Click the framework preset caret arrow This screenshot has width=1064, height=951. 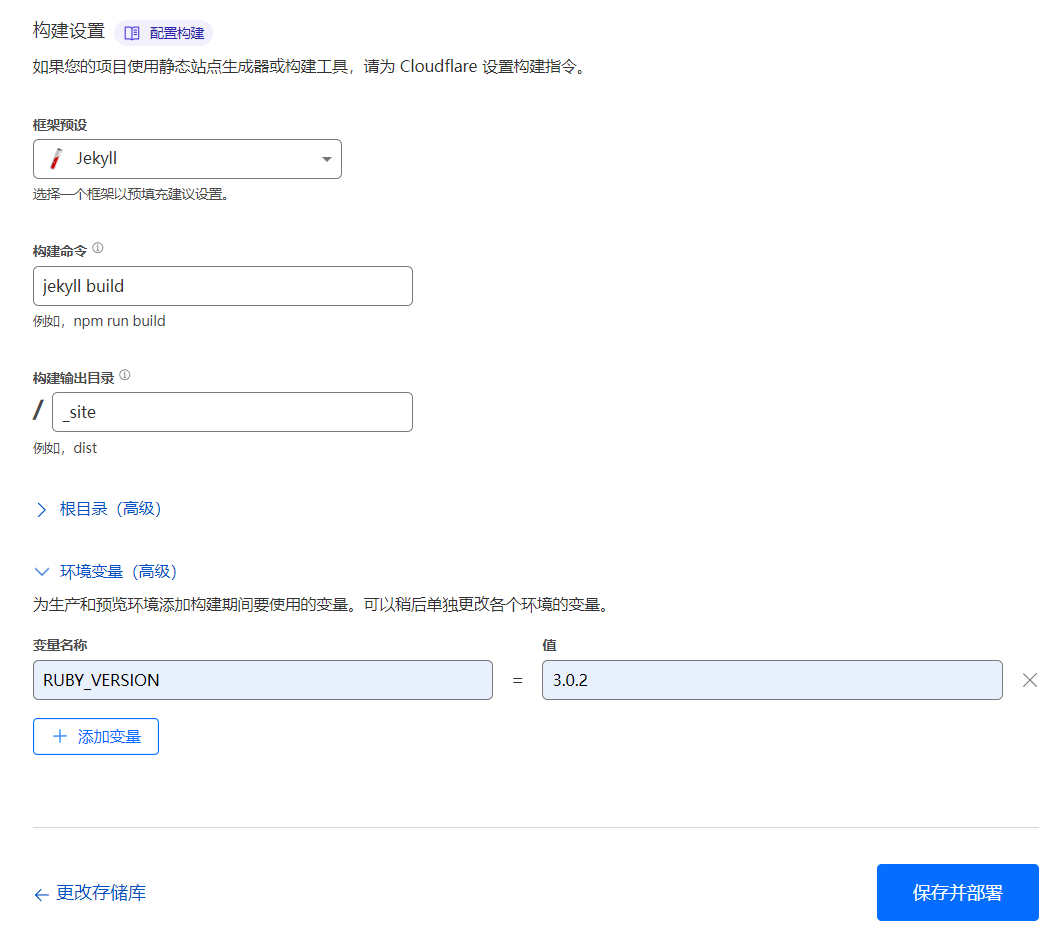(326, 160)
